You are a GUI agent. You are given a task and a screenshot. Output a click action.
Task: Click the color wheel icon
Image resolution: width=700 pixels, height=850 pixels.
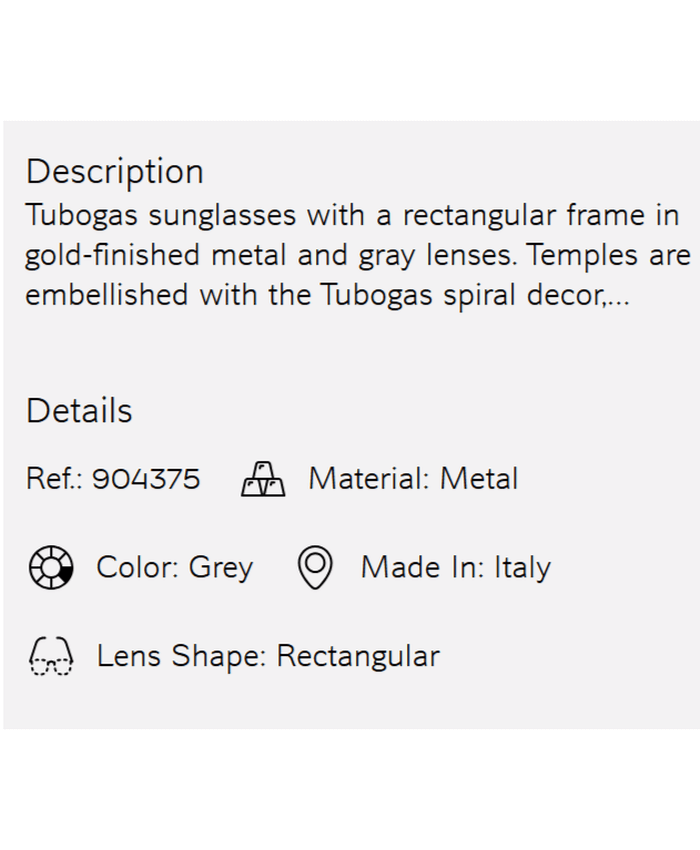[50, 567]
